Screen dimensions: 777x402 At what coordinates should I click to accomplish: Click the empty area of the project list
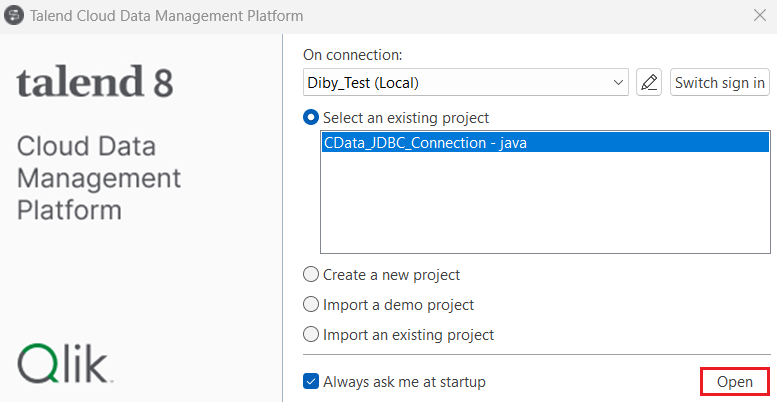click(545, 210)
